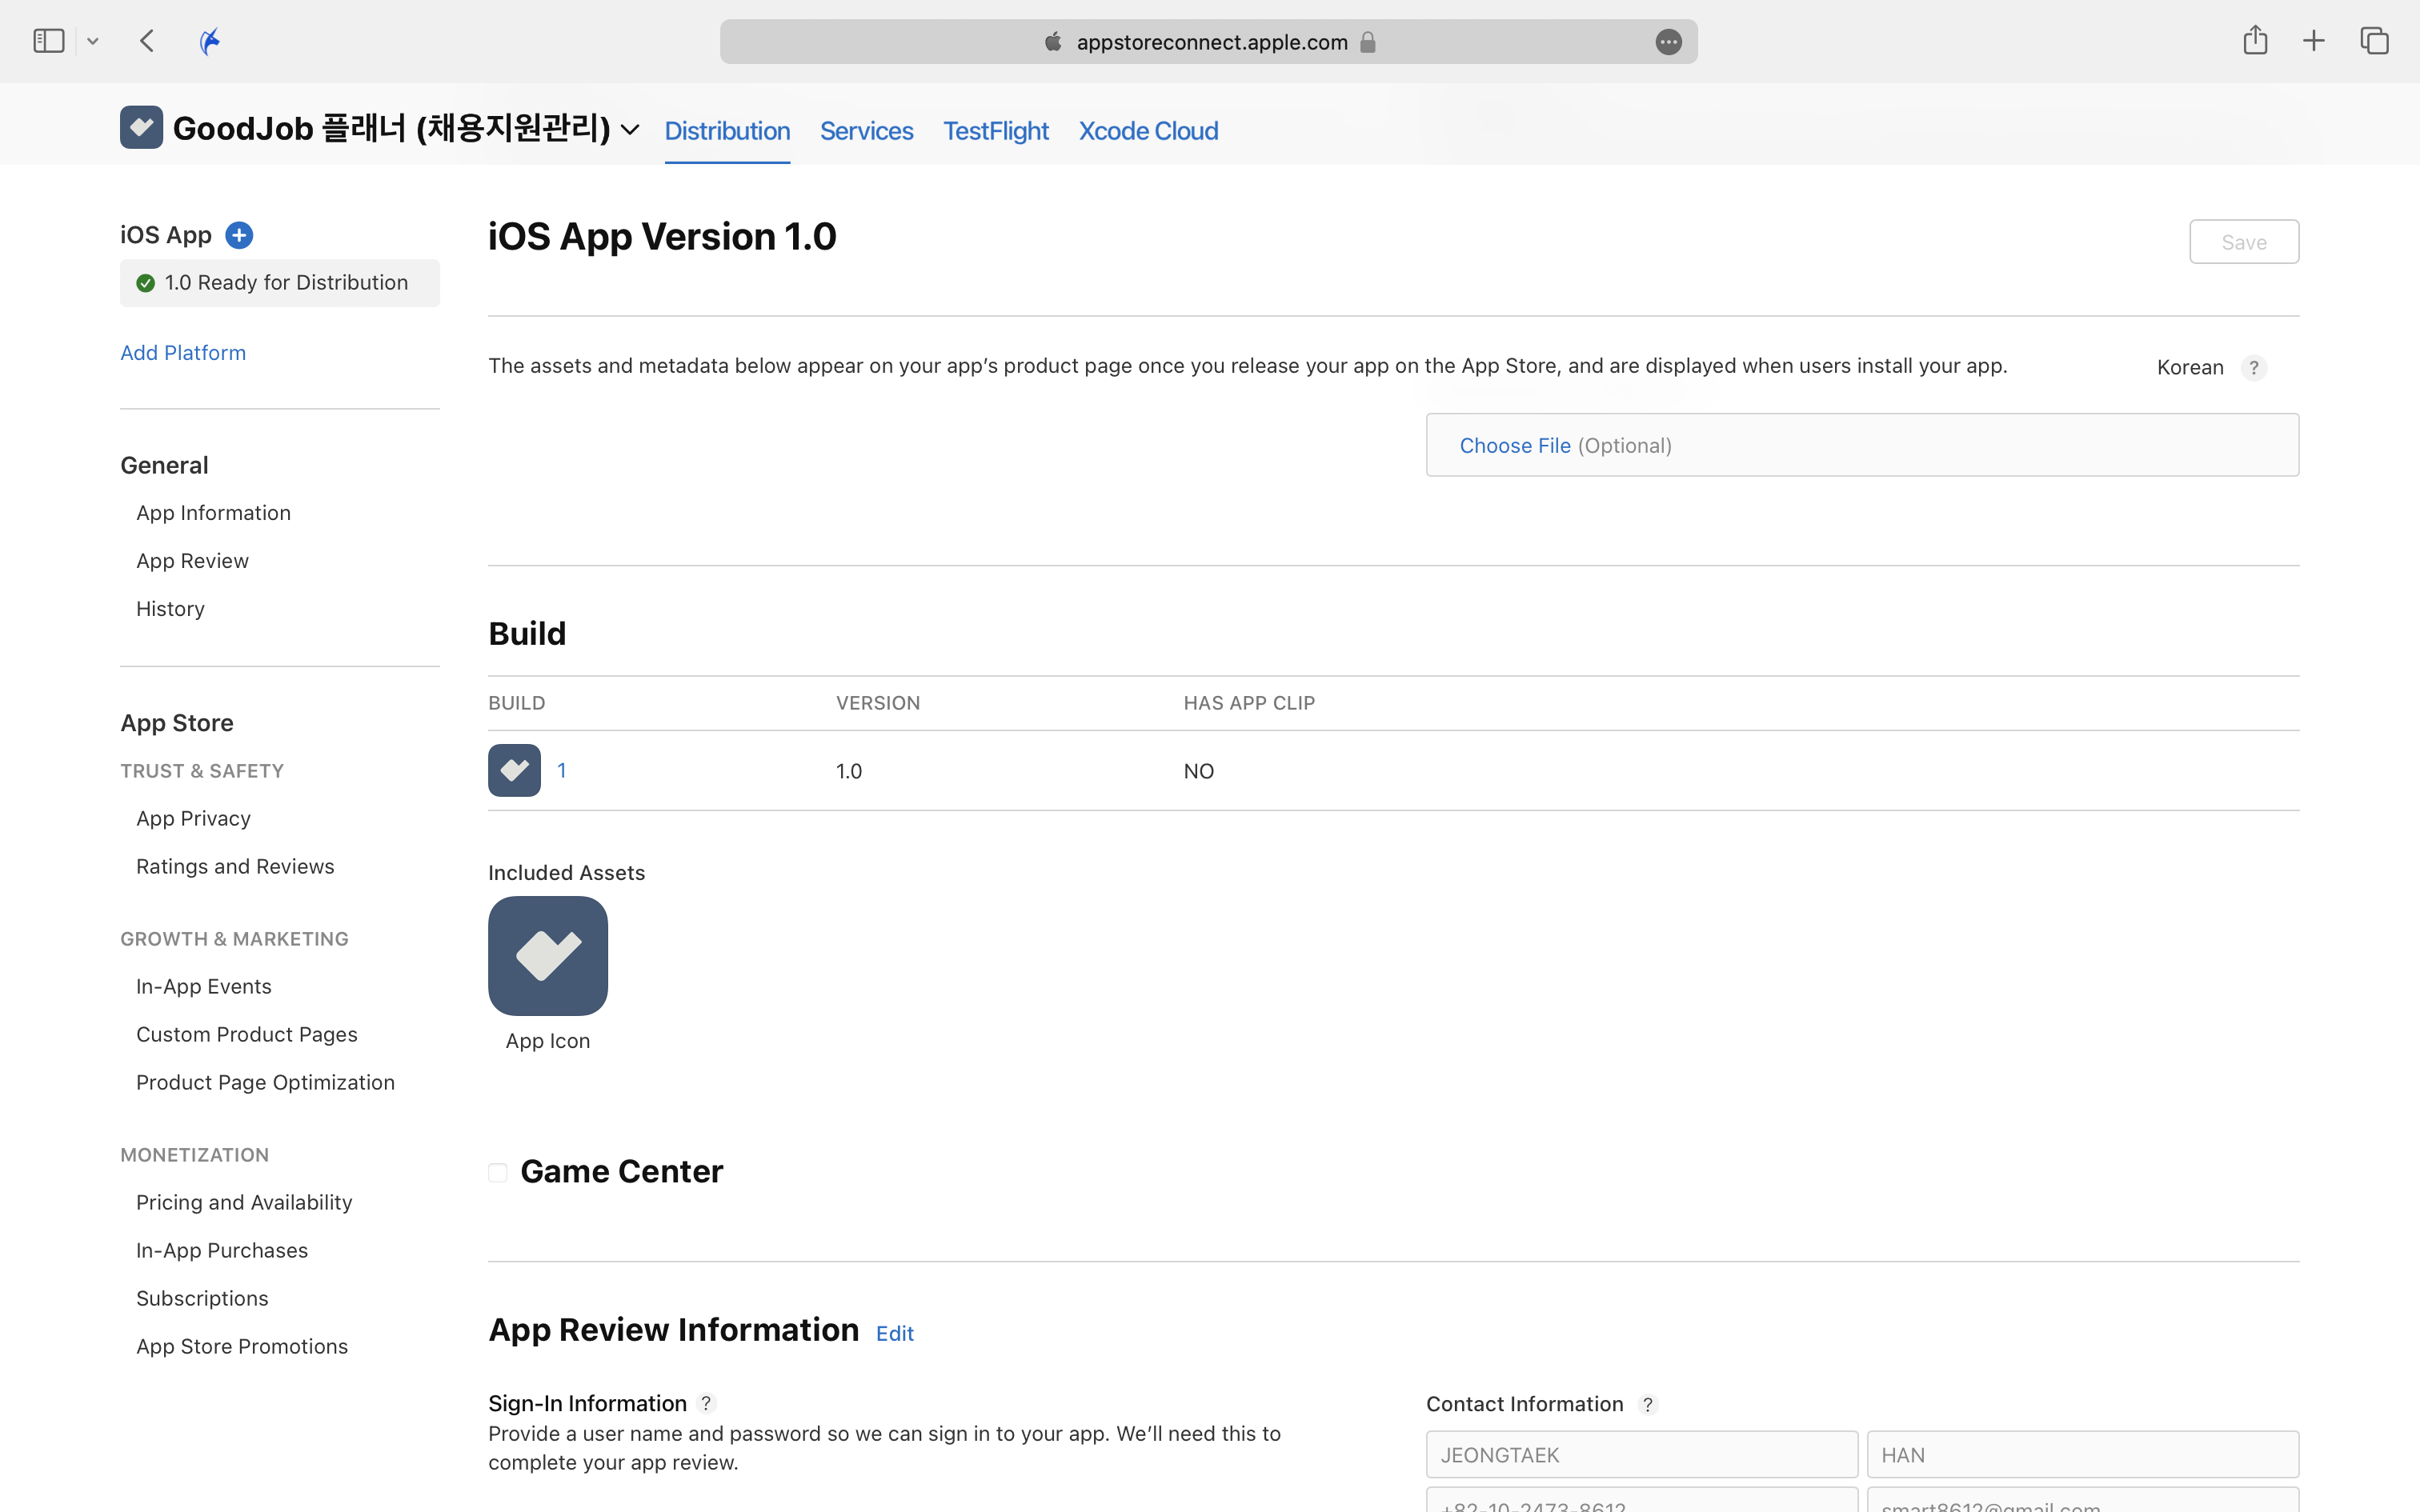Click the blue plus icon beside iOS App
2420x1512 pixels.
(239, 235)
